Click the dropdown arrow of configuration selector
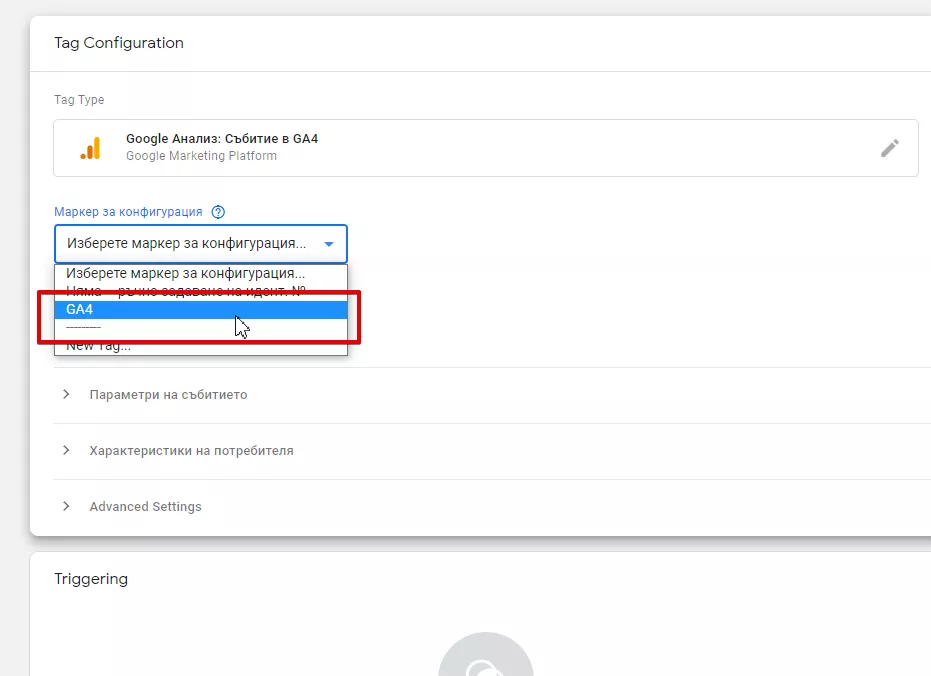 point(329,244)
